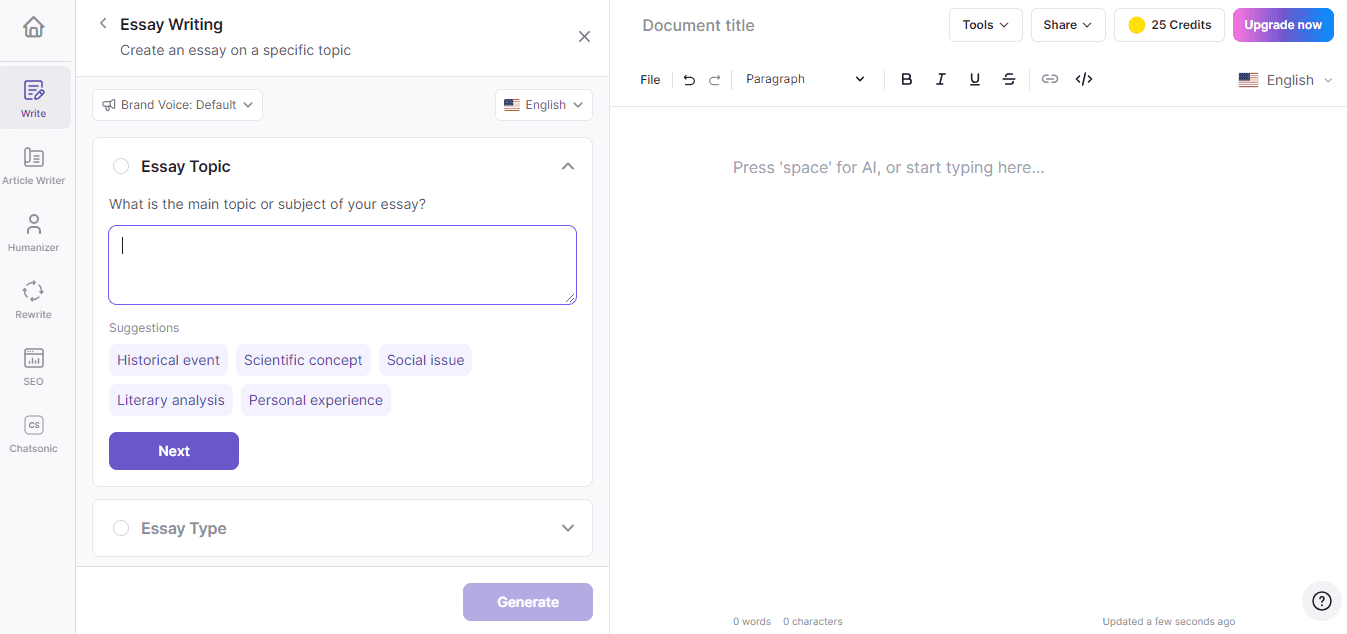Click the Next button
1347x634 pixels.
(174, 451)
